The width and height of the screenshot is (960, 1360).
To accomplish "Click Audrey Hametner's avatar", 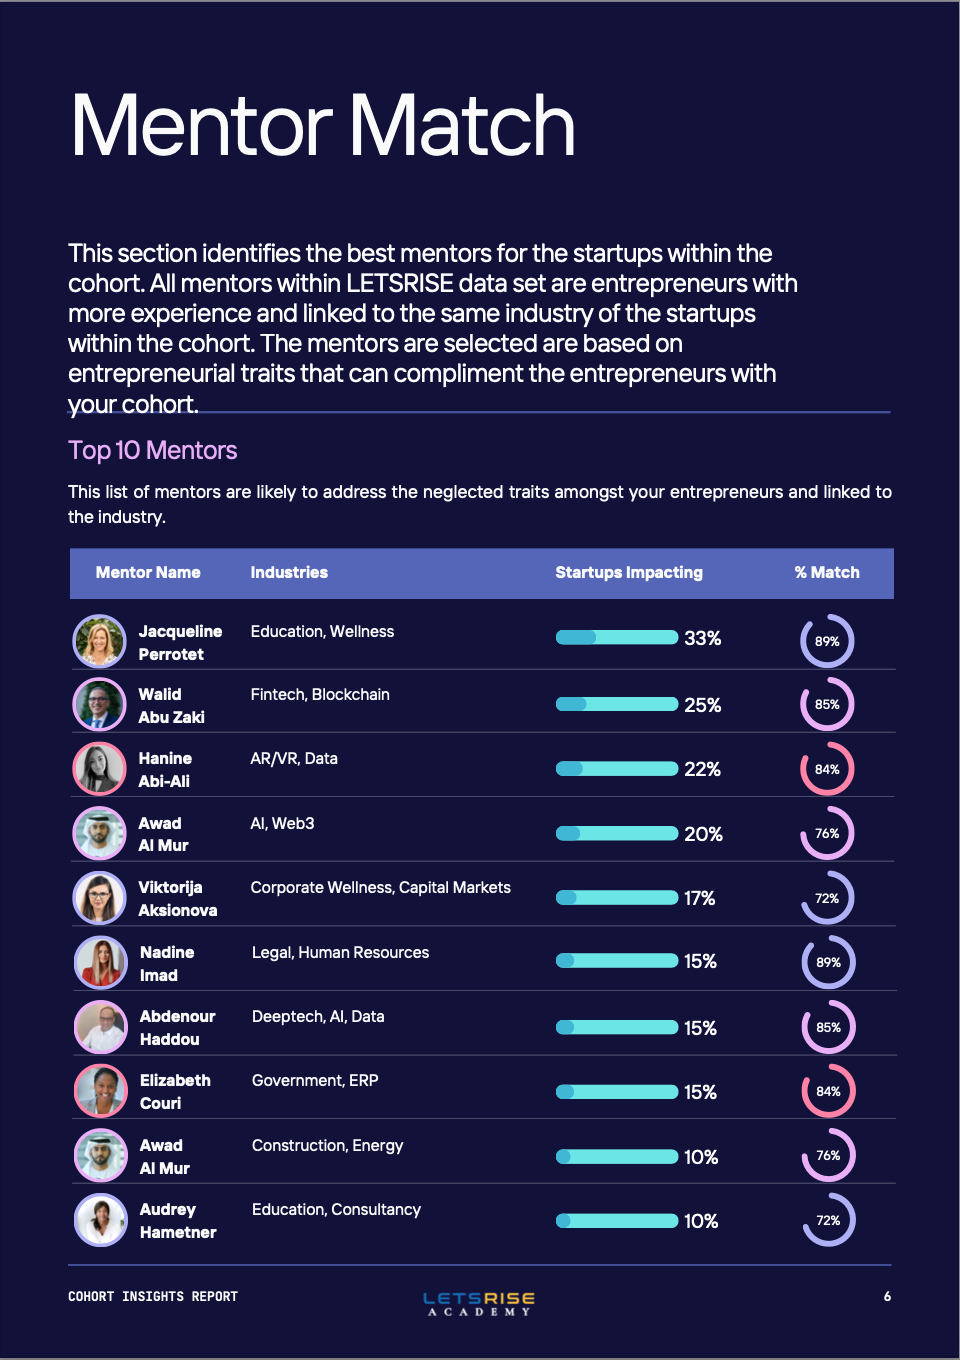I will 101,1220.
